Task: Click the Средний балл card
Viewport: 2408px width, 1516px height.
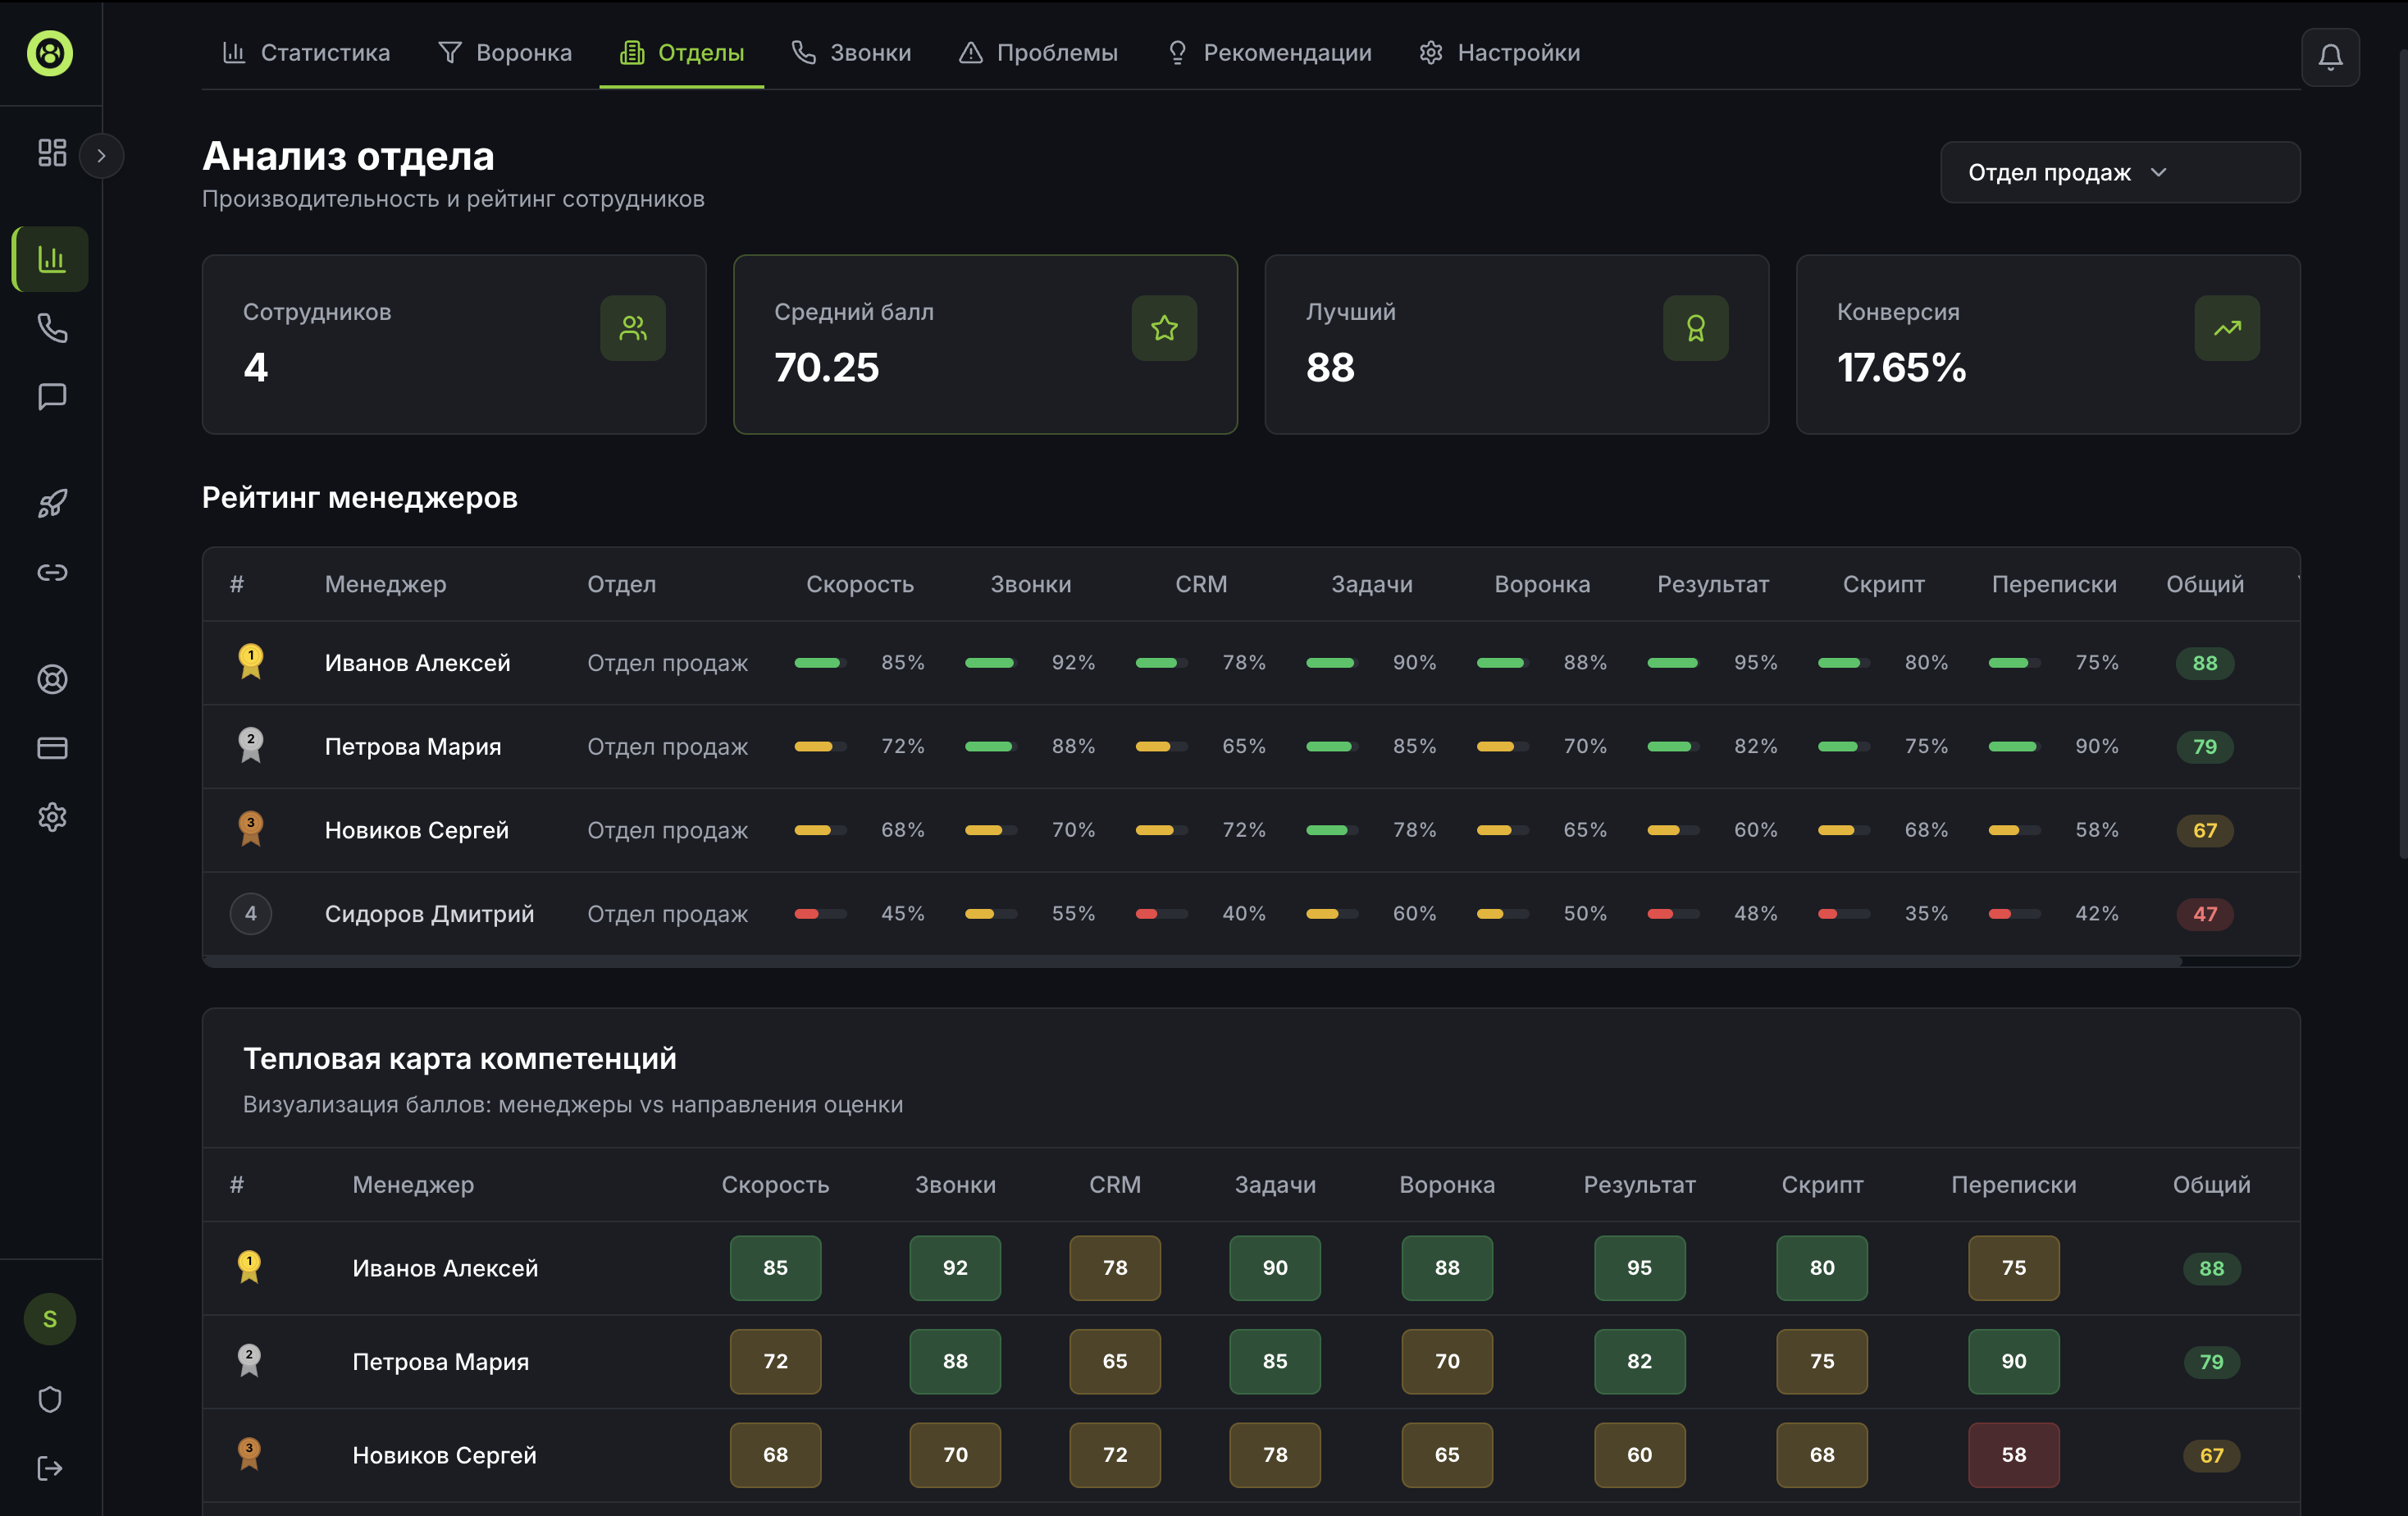Action: [x=984, y=344]
